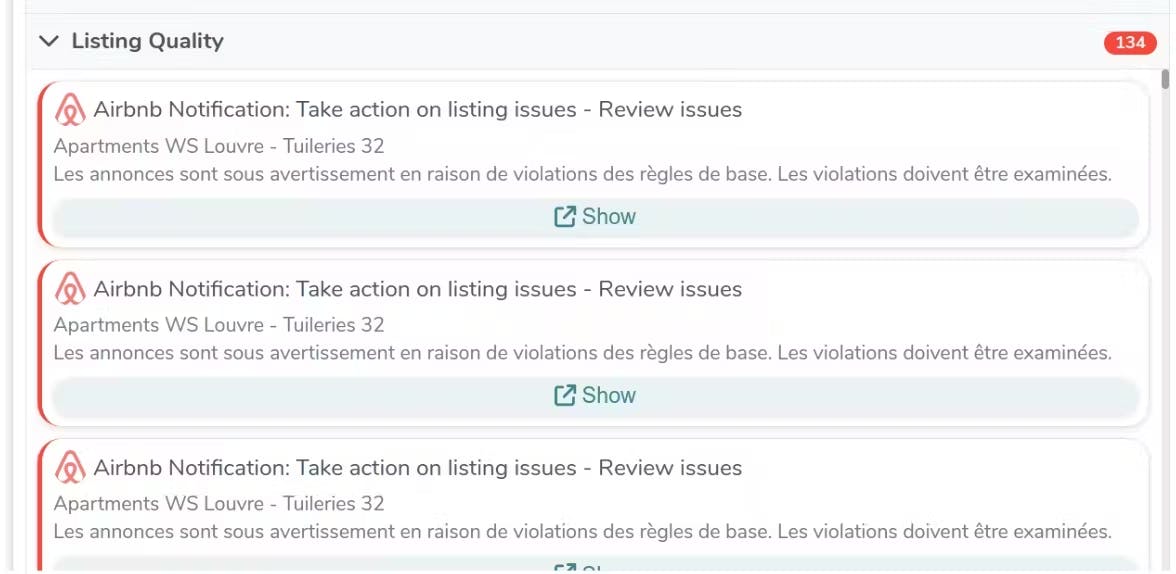Image resolution: width=1176 pixels, height=574 pixels.
Task: Click the Airbnb logo on the first notification
Action: [70, 110]
